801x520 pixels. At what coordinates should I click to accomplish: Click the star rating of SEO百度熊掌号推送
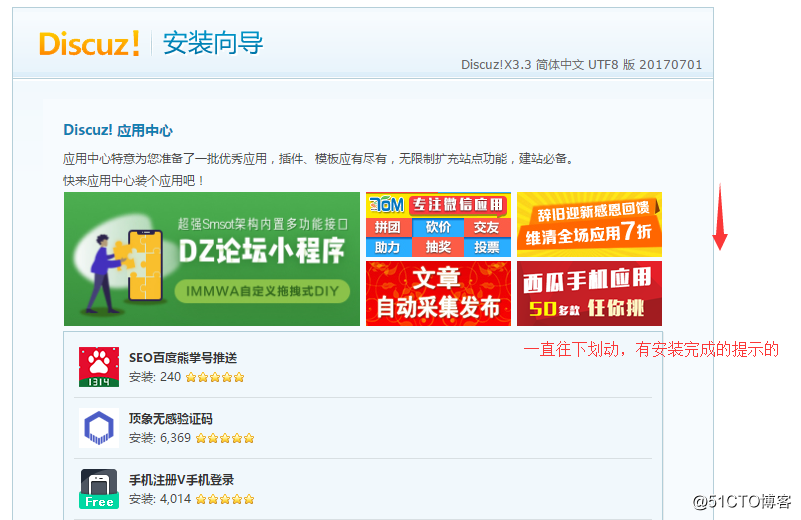[x=215, y=377]
